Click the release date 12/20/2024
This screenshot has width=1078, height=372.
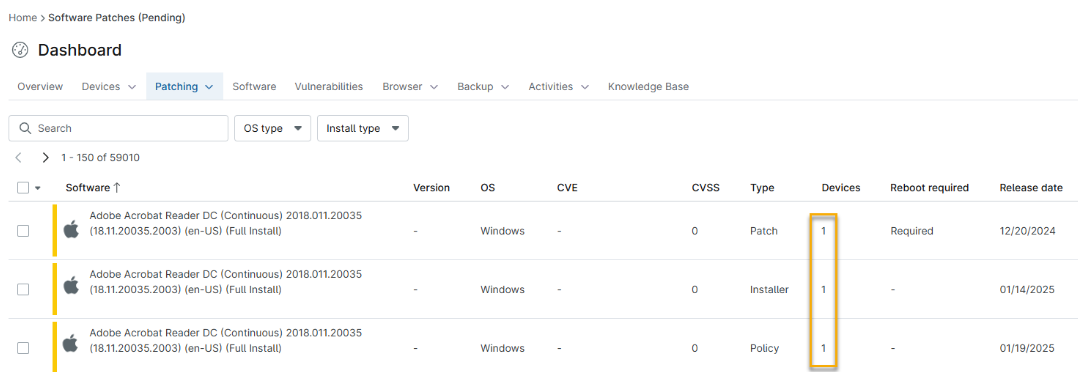1027,231
